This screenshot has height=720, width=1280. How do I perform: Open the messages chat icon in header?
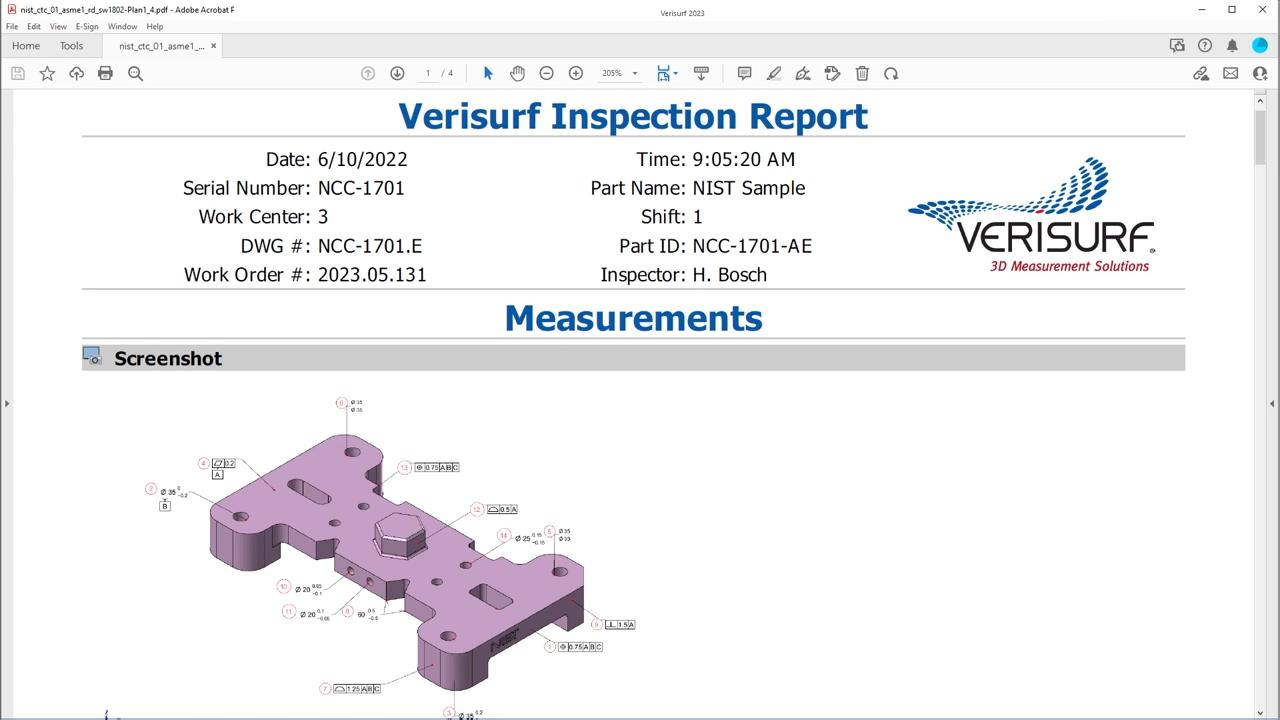point(1177,45)
